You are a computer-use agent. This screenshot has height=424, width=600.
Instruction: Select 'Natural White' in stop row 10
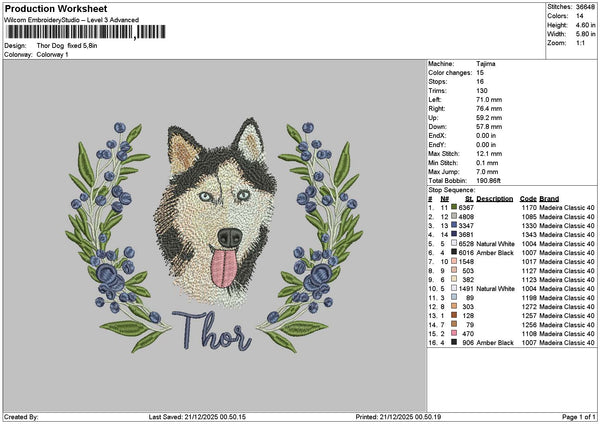[496, 289]
